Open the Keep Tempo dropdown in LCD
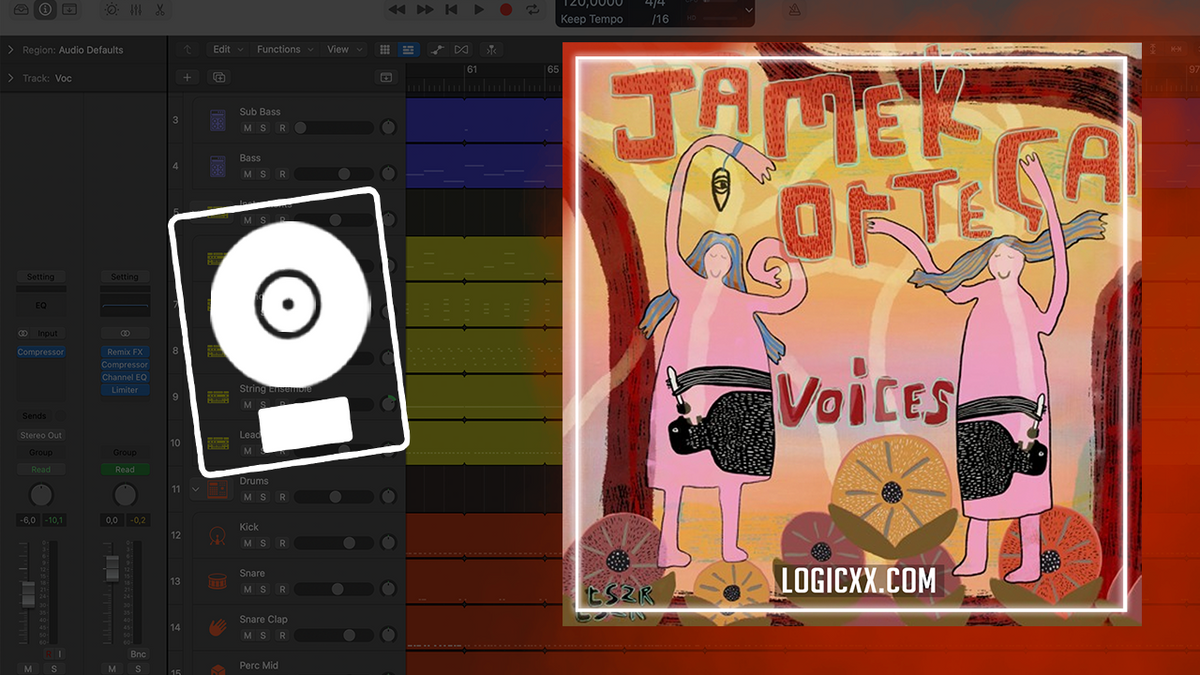 coord(592,19)
